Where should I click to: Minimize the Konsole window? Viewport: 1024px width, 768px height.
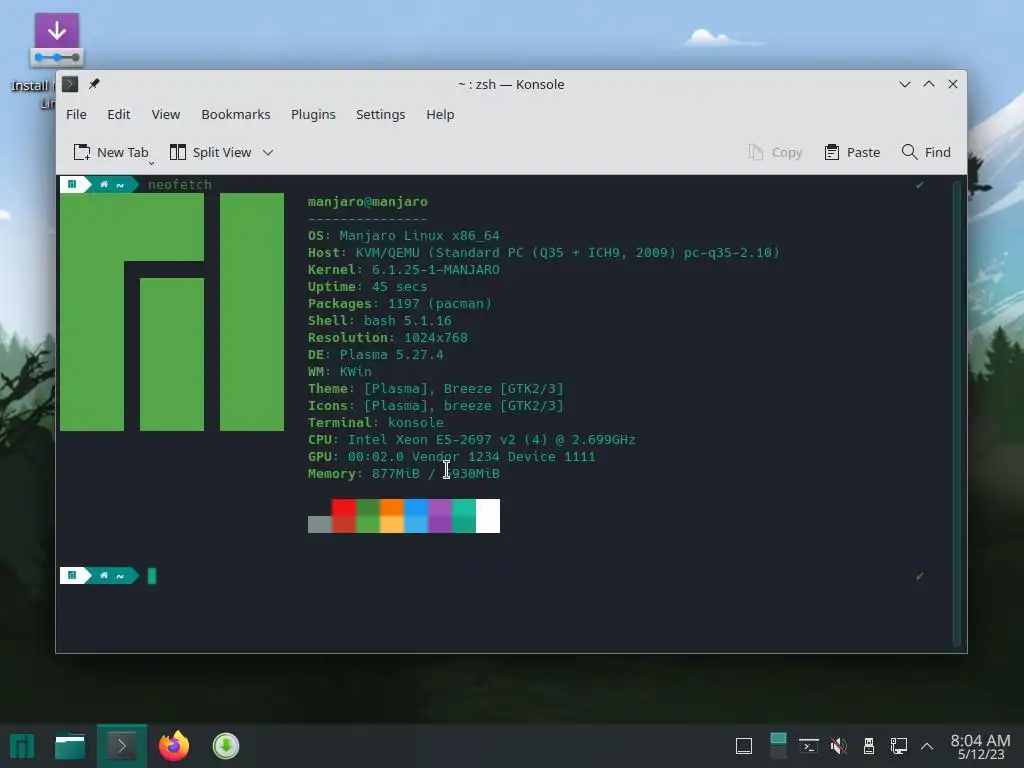click(904, 84)
